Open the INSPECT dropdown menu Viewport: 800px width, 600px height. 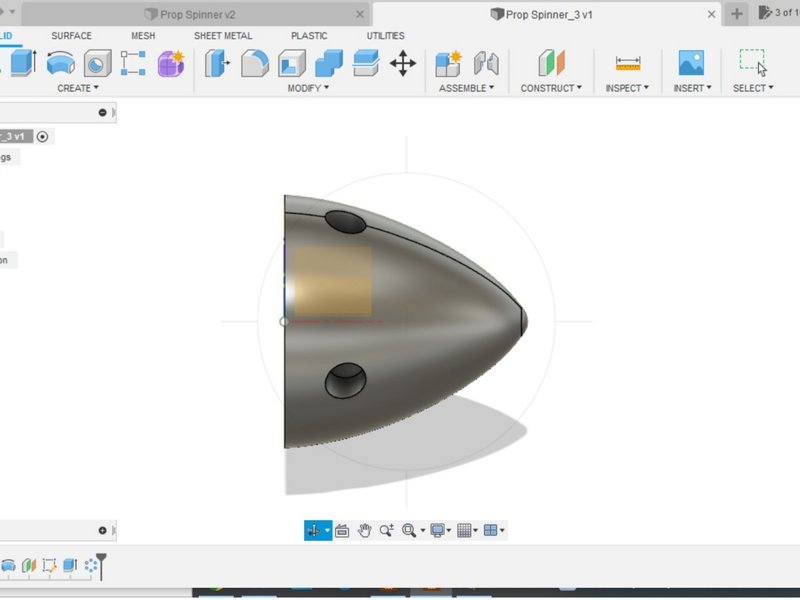coord(627,88)
